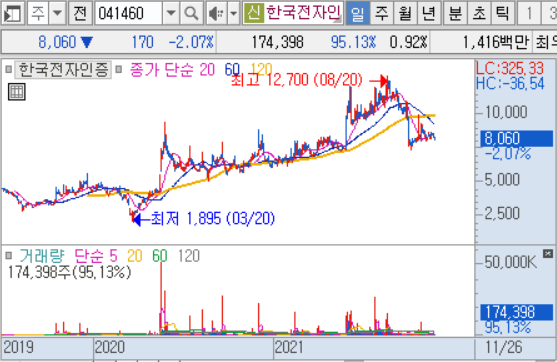Click the 거래량 volume indicator label
This screenshot has height=362, width=557.
point(42,256)
